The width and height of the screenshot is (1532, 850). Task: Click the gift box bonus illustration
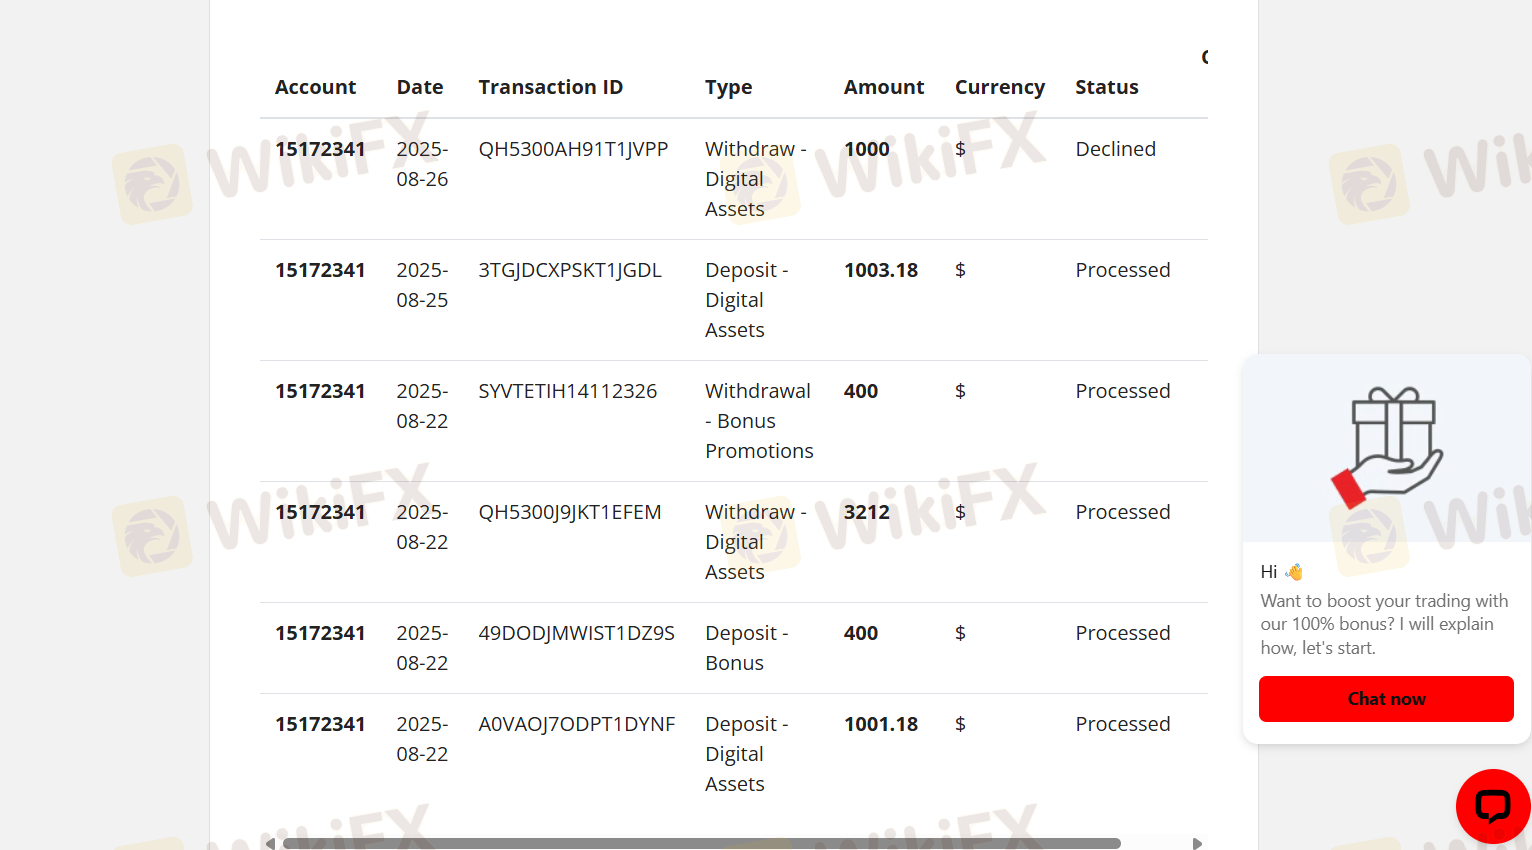tap(1387, 447)
